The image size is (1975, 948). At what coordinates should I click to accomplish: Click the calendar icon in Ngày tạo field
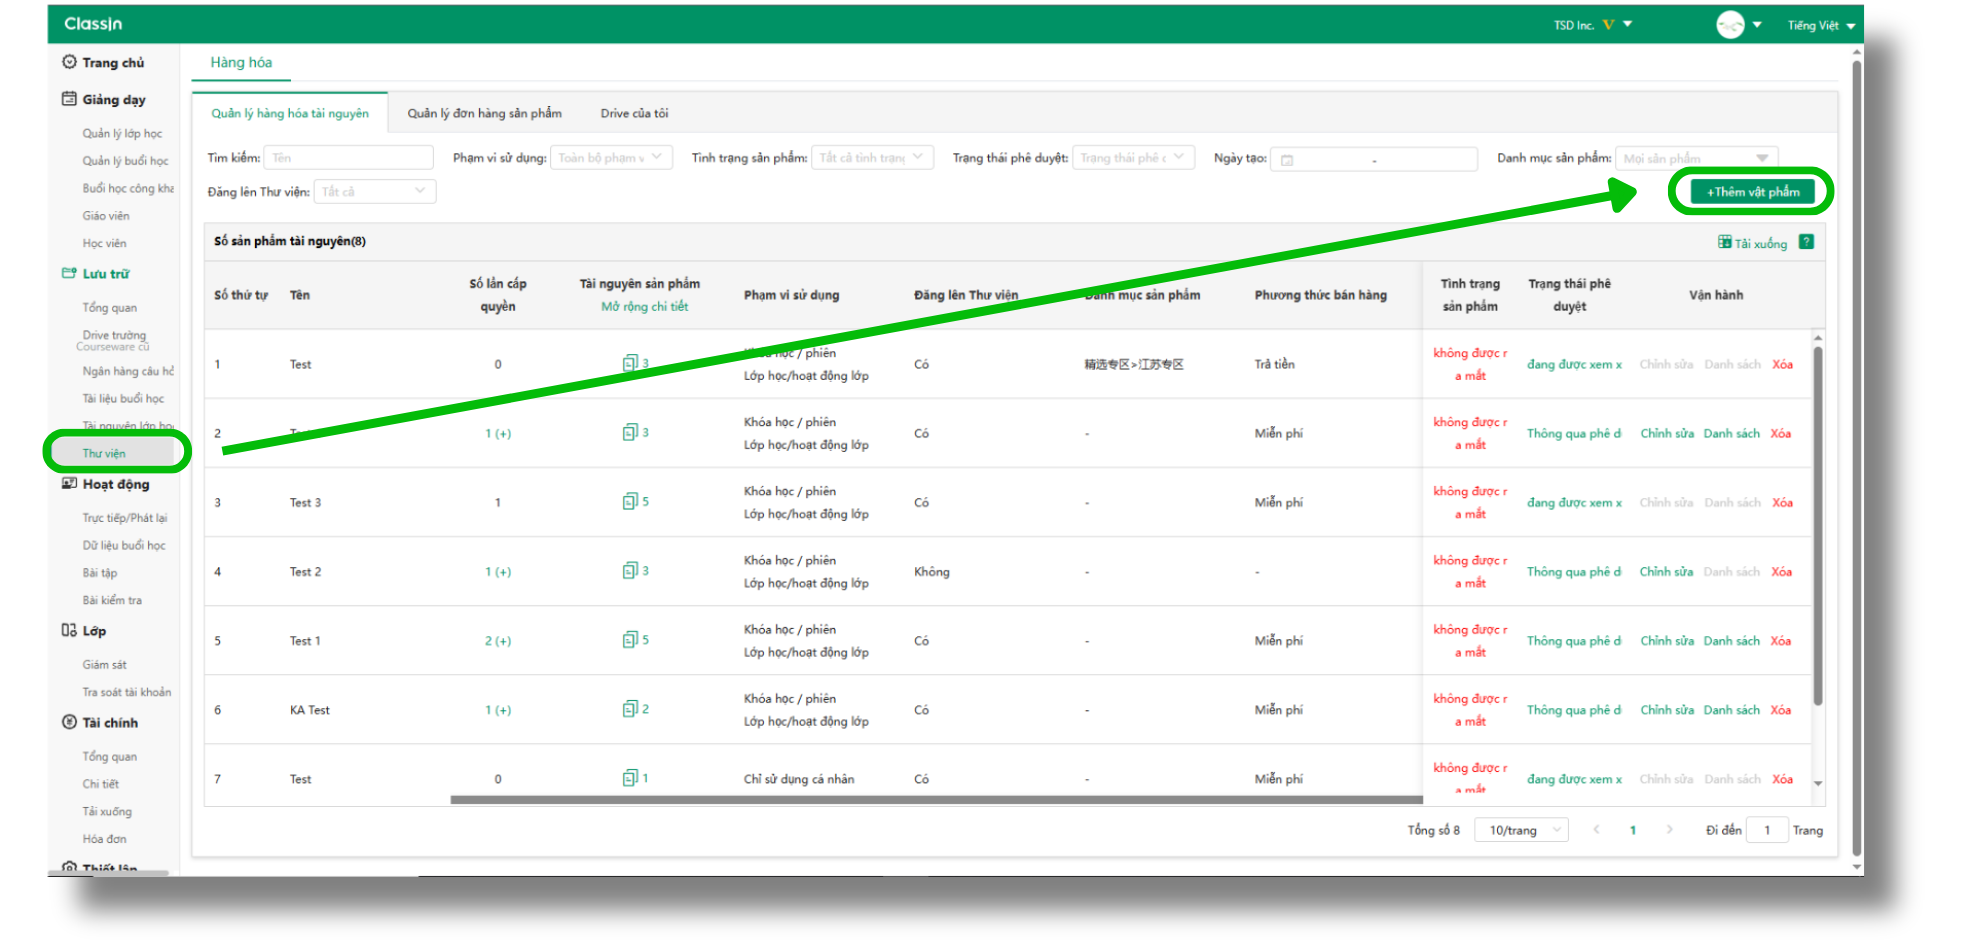click(x=1287, y=160)
